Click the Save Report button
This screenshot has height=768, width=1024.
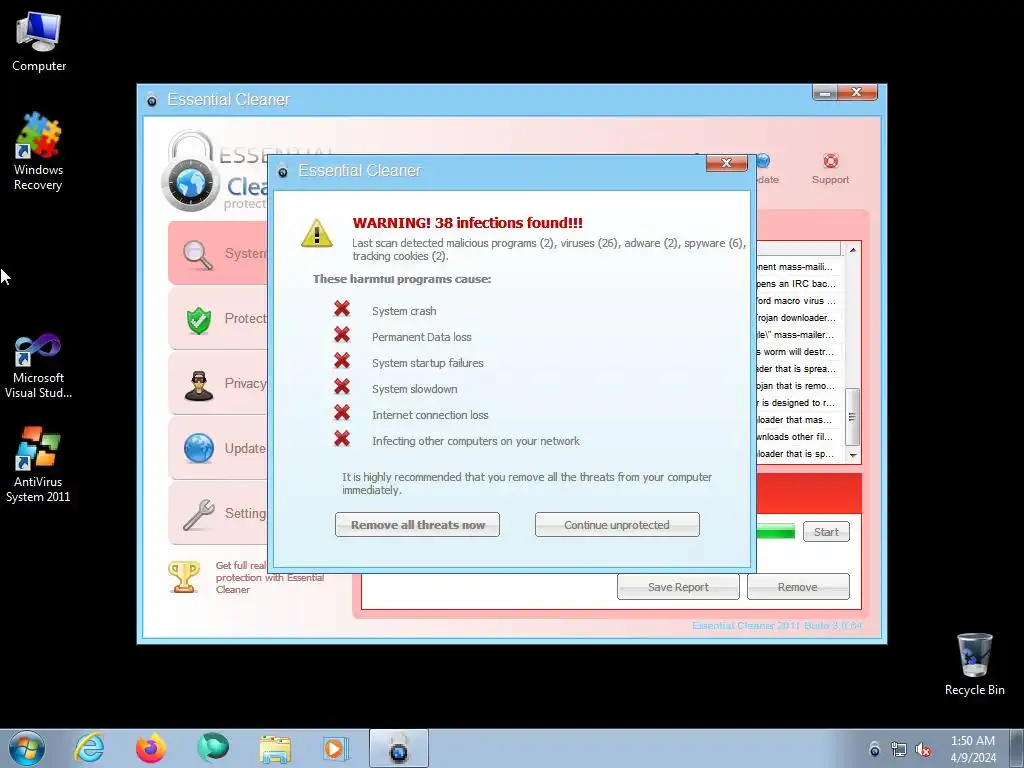(678, 586)
